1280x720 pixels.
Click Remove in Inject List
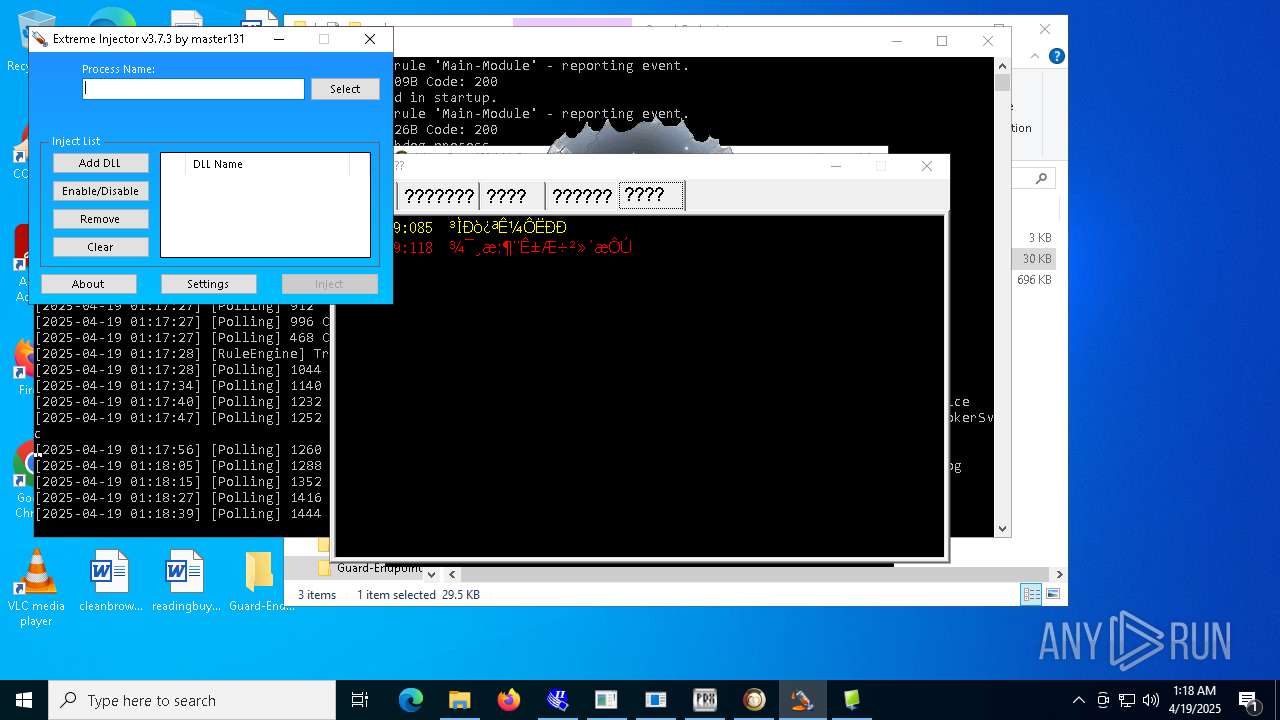click(100, 219)
